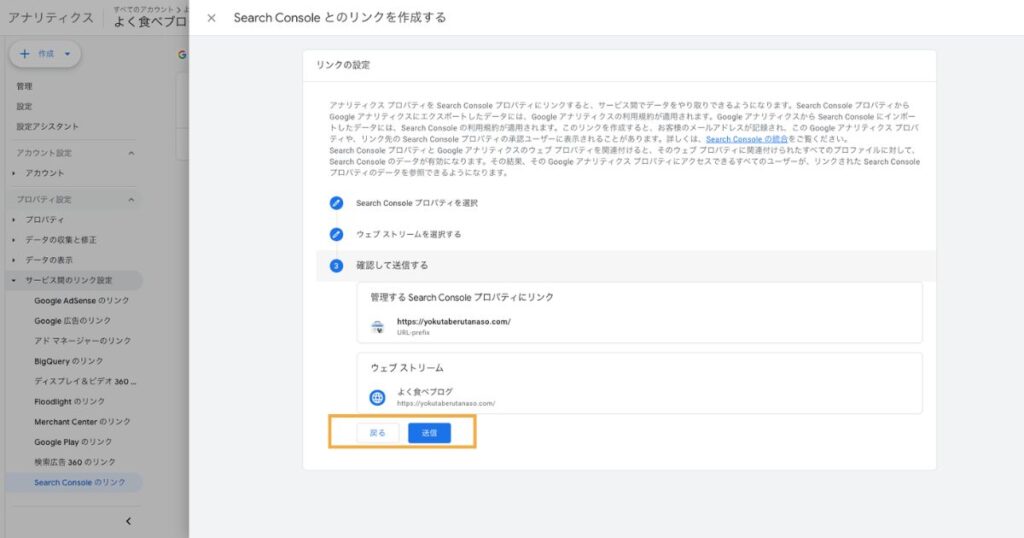Open 設定 in sidebar

tap(24, 106)
